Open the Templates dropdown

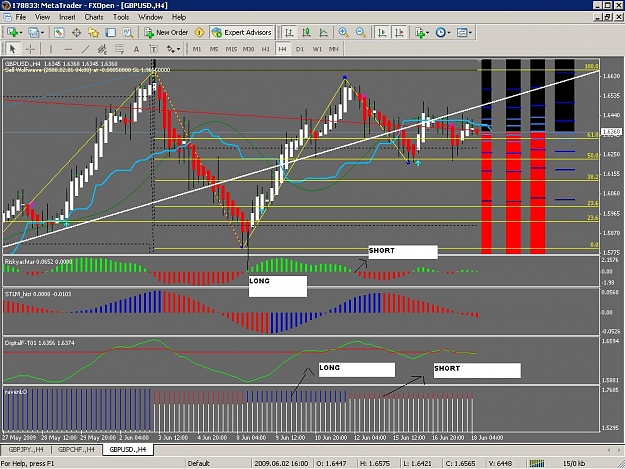pos(464,33)
